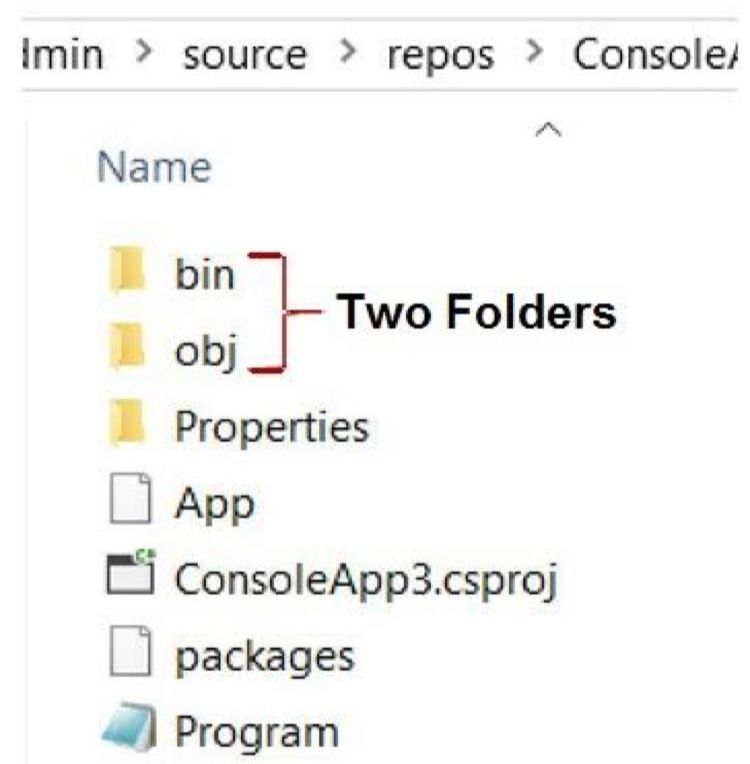
Task: Click the ConsoleApp3.csproj project icon
Action: point(130,573)
